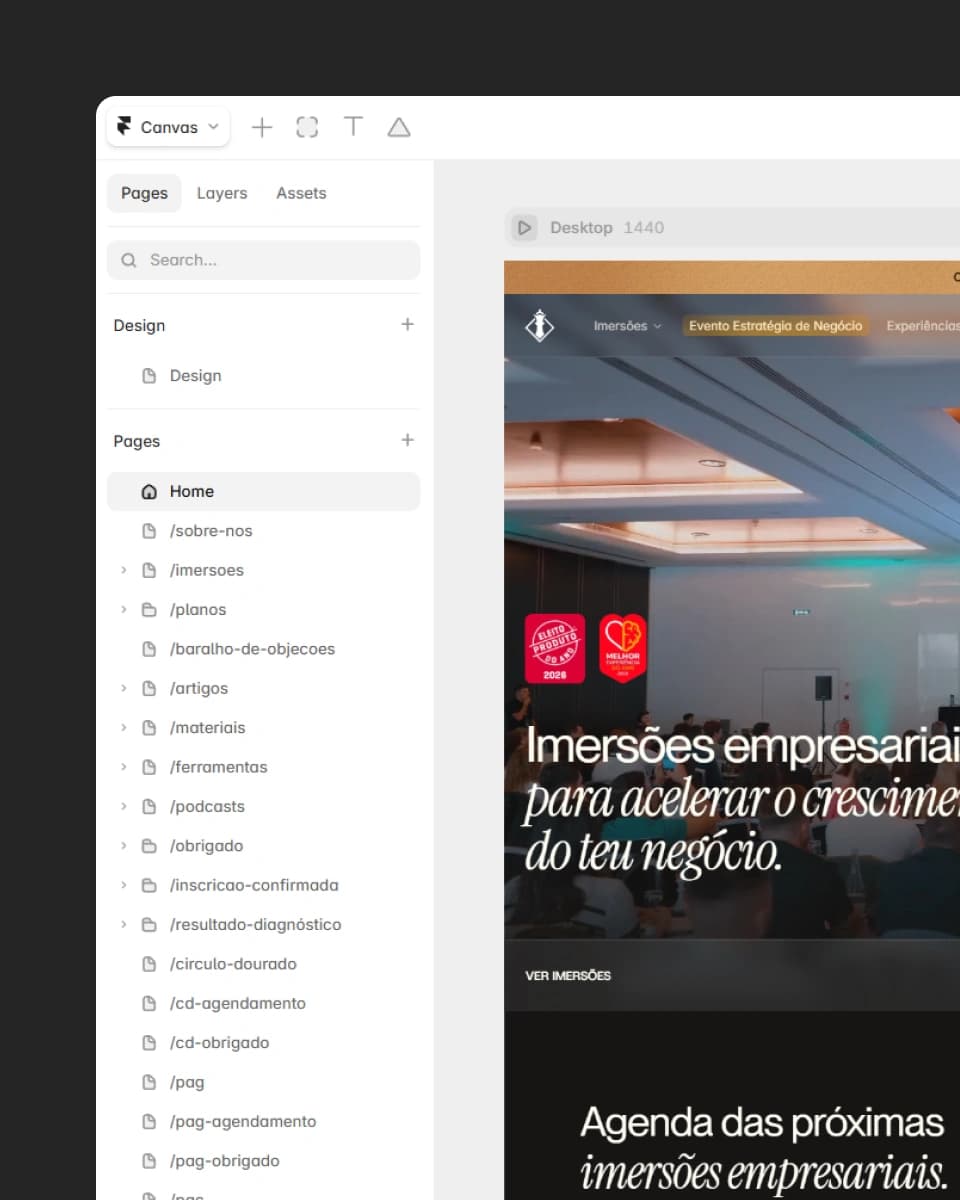Click the Eleito Produto do Ano badge

pyautogui.click(x=555, y=649)
